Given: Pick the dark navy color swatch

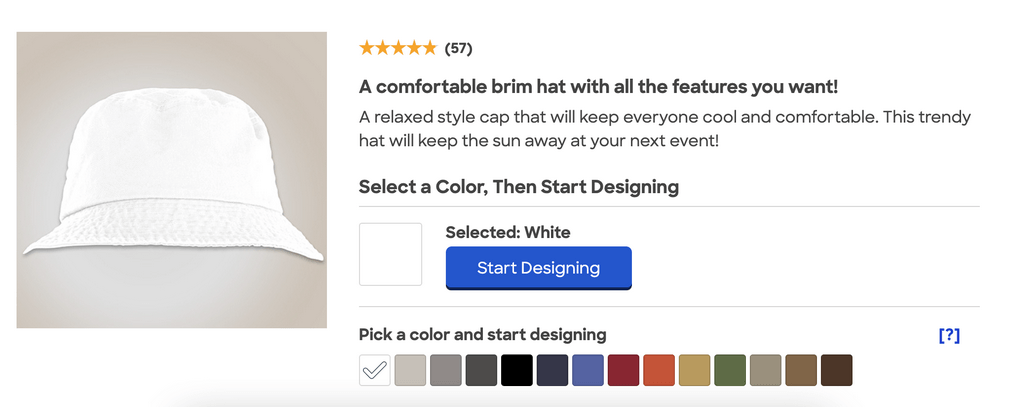Looking at the screenshot, I should (552, 370).
